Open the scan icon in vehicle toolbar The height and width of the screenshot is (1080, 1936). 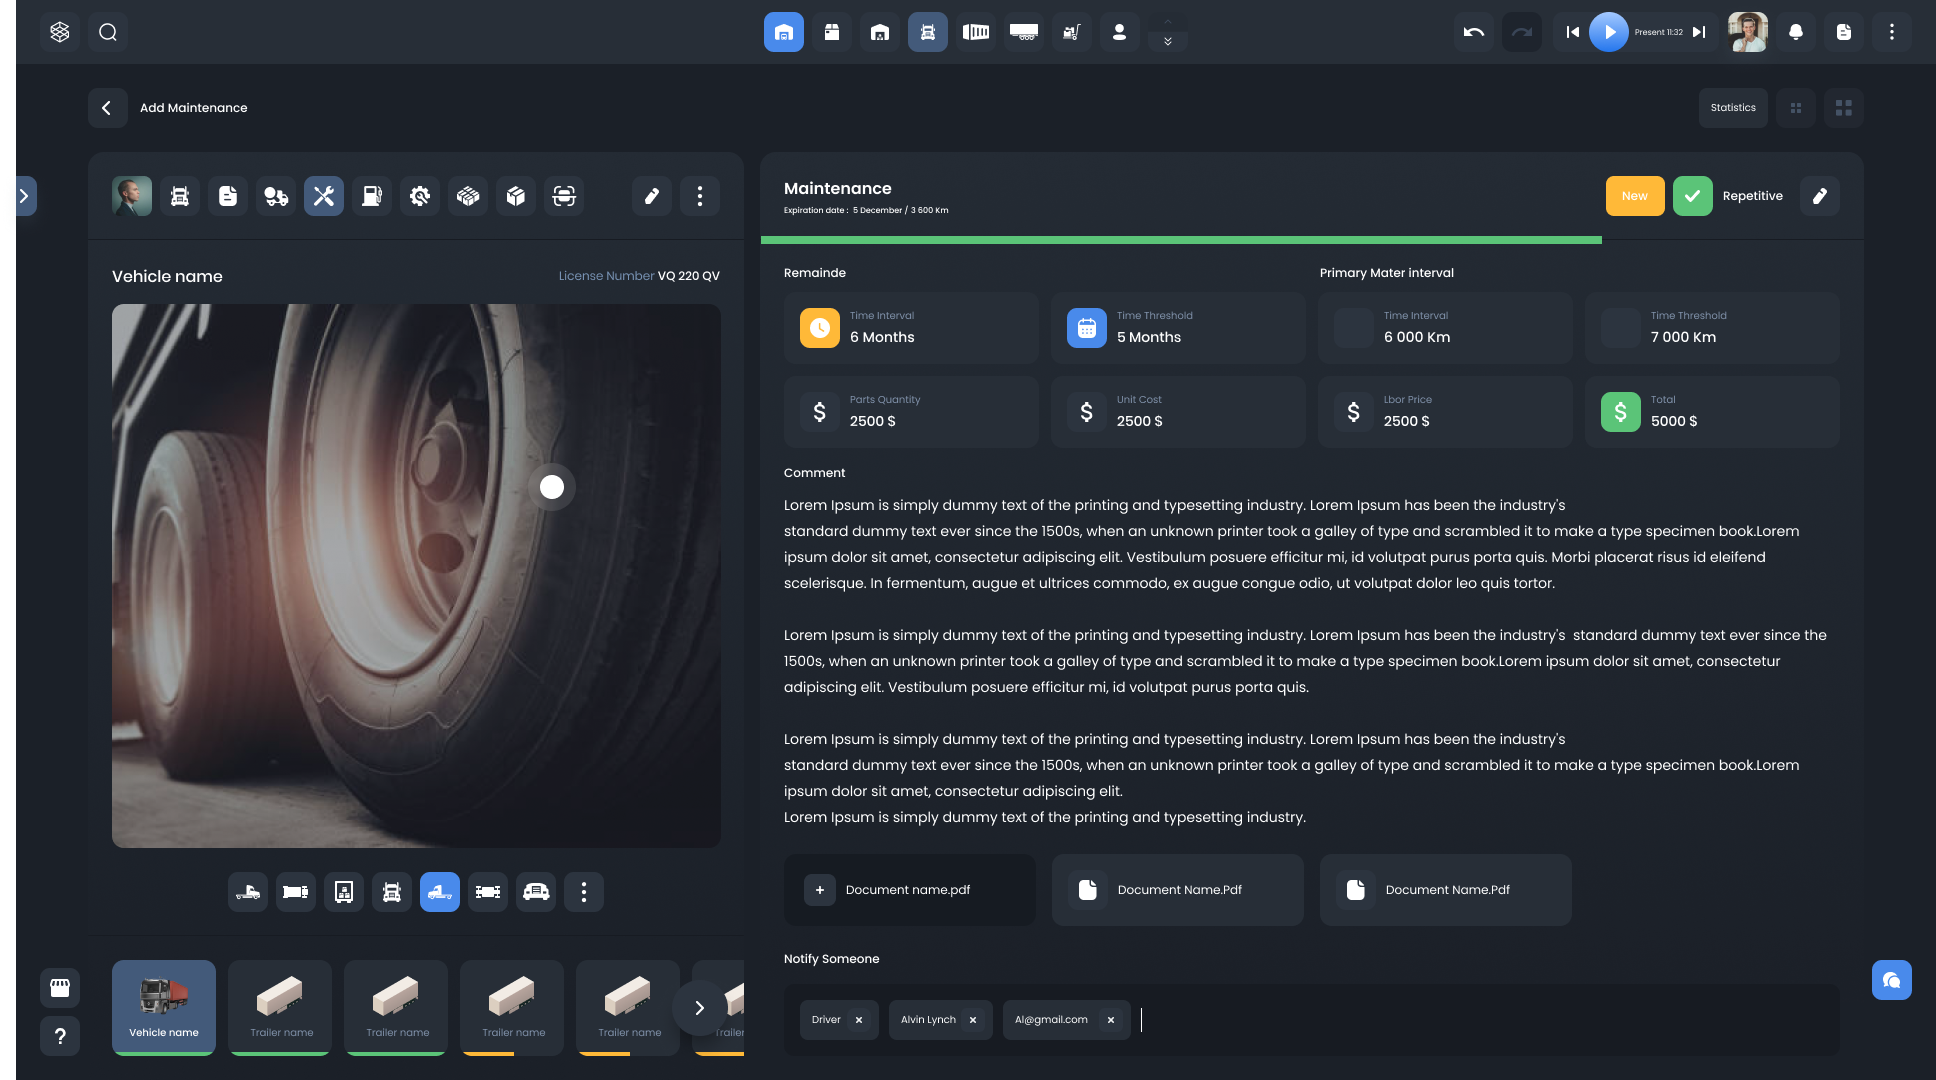click(564, 196)
